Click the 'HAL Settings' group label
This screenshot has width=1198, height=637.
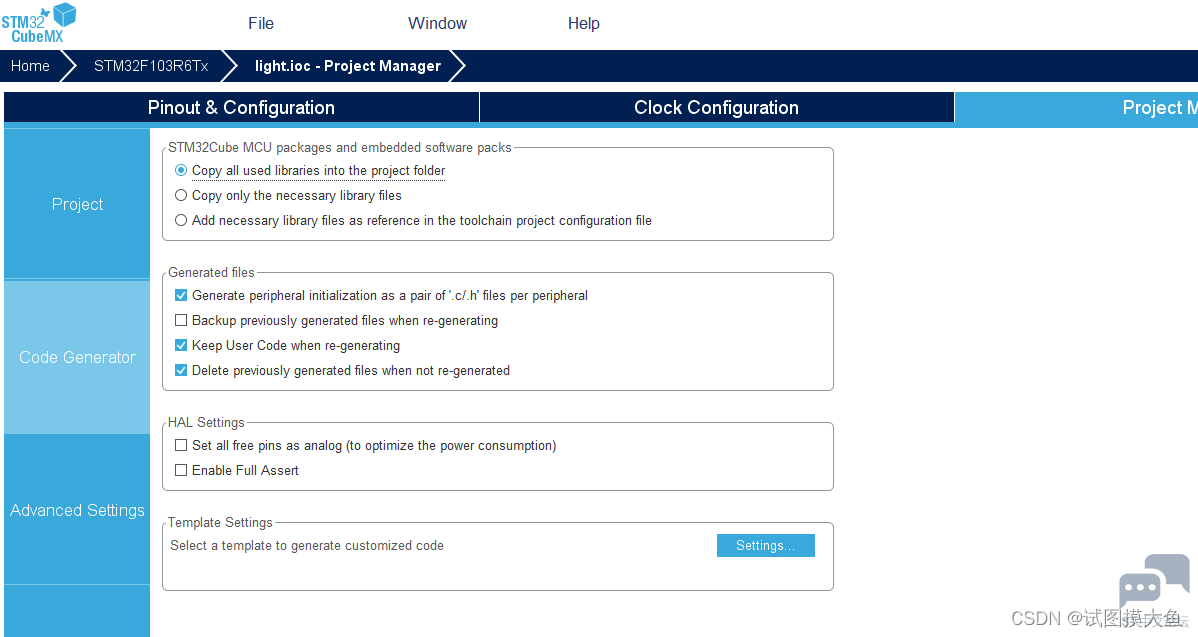(x=206, y=422)
